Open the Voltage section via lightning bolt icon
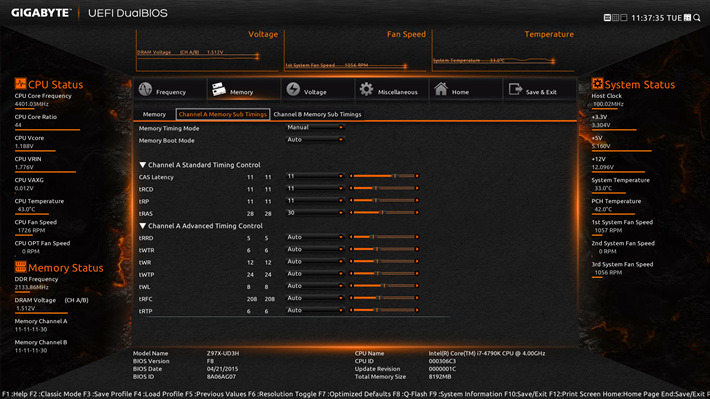The image size is (710, 399). coord(293,89)
